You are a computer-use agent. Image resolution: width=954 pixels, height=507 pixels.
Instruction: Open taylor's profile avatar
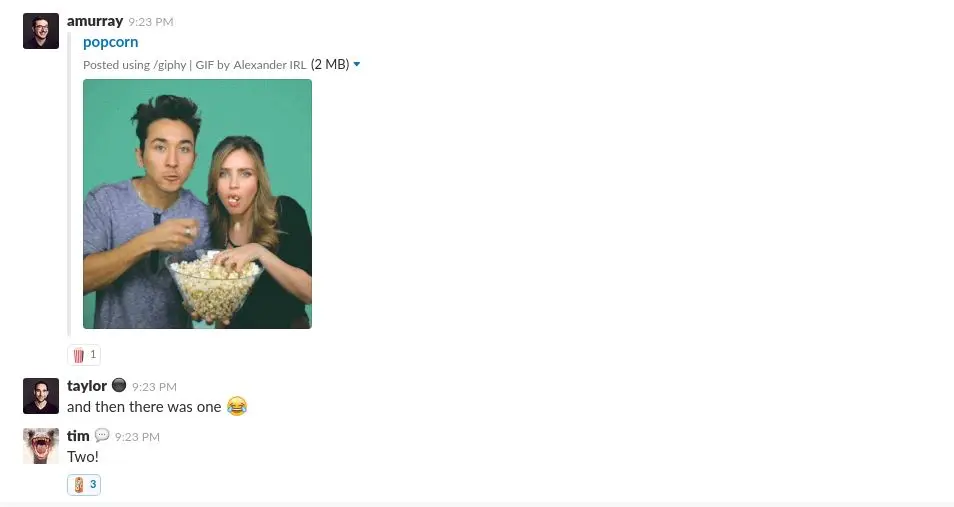tap(41, 396)
